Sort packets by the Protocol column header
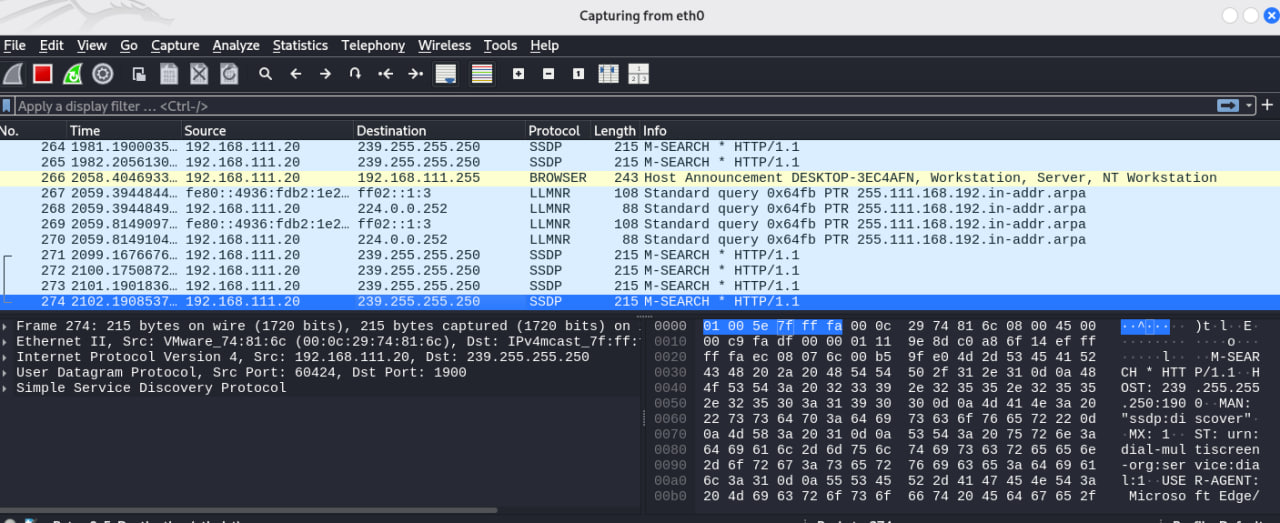 point(558,131)
